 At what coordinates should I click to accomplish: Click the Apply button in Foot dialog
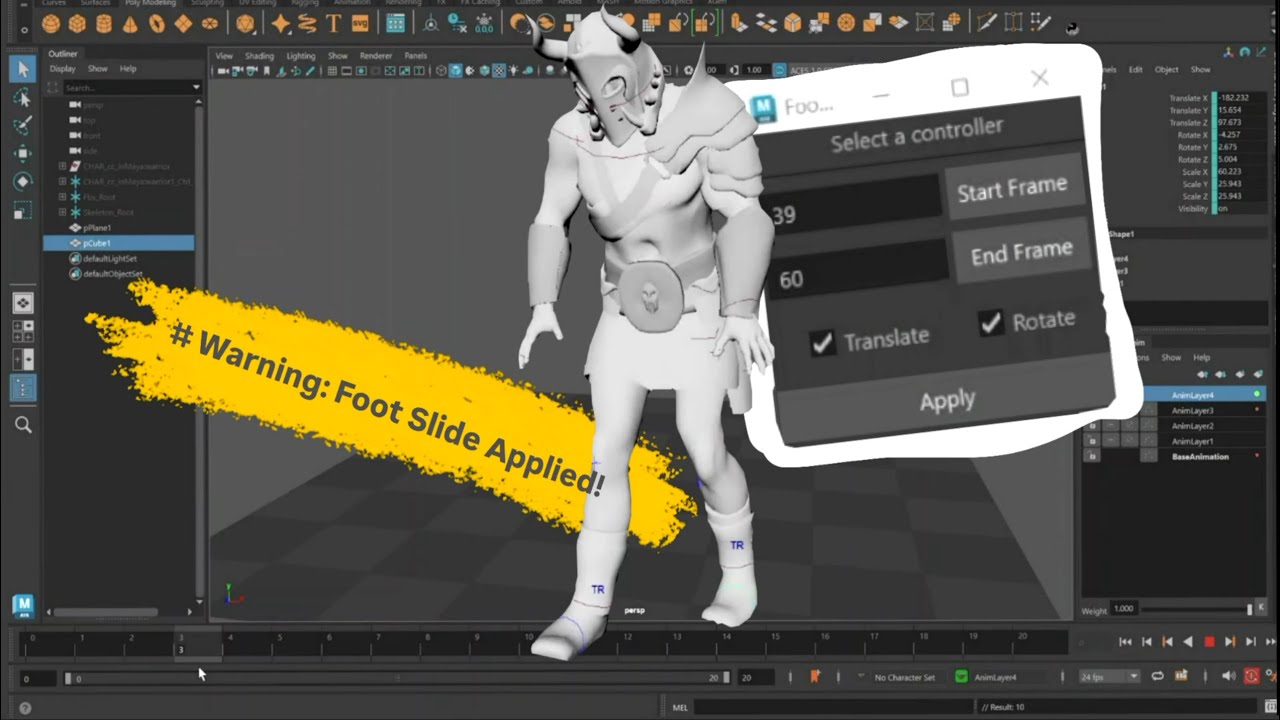pyautogui.click(x=946, y=402)
